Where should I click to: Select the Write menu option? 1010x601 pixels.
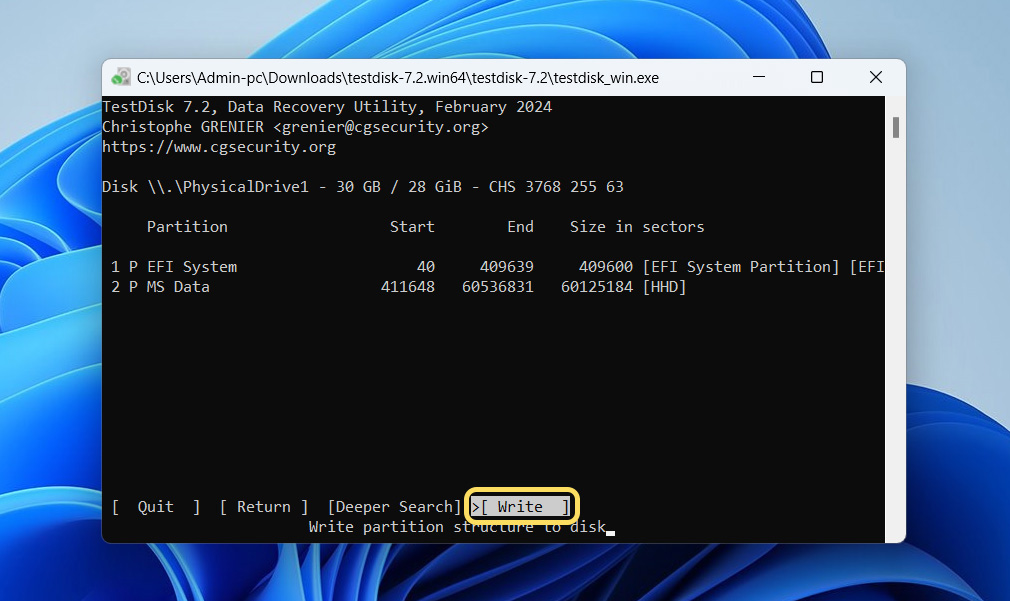tap(521, 507)
